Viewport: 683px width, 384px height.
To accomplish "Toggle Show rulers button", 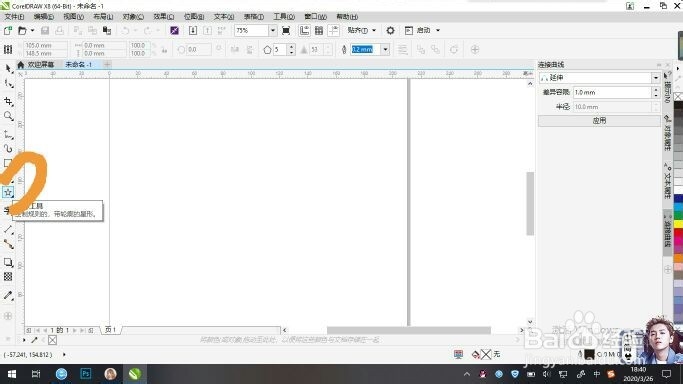I will pyautogui.click(x=304, y=30).
